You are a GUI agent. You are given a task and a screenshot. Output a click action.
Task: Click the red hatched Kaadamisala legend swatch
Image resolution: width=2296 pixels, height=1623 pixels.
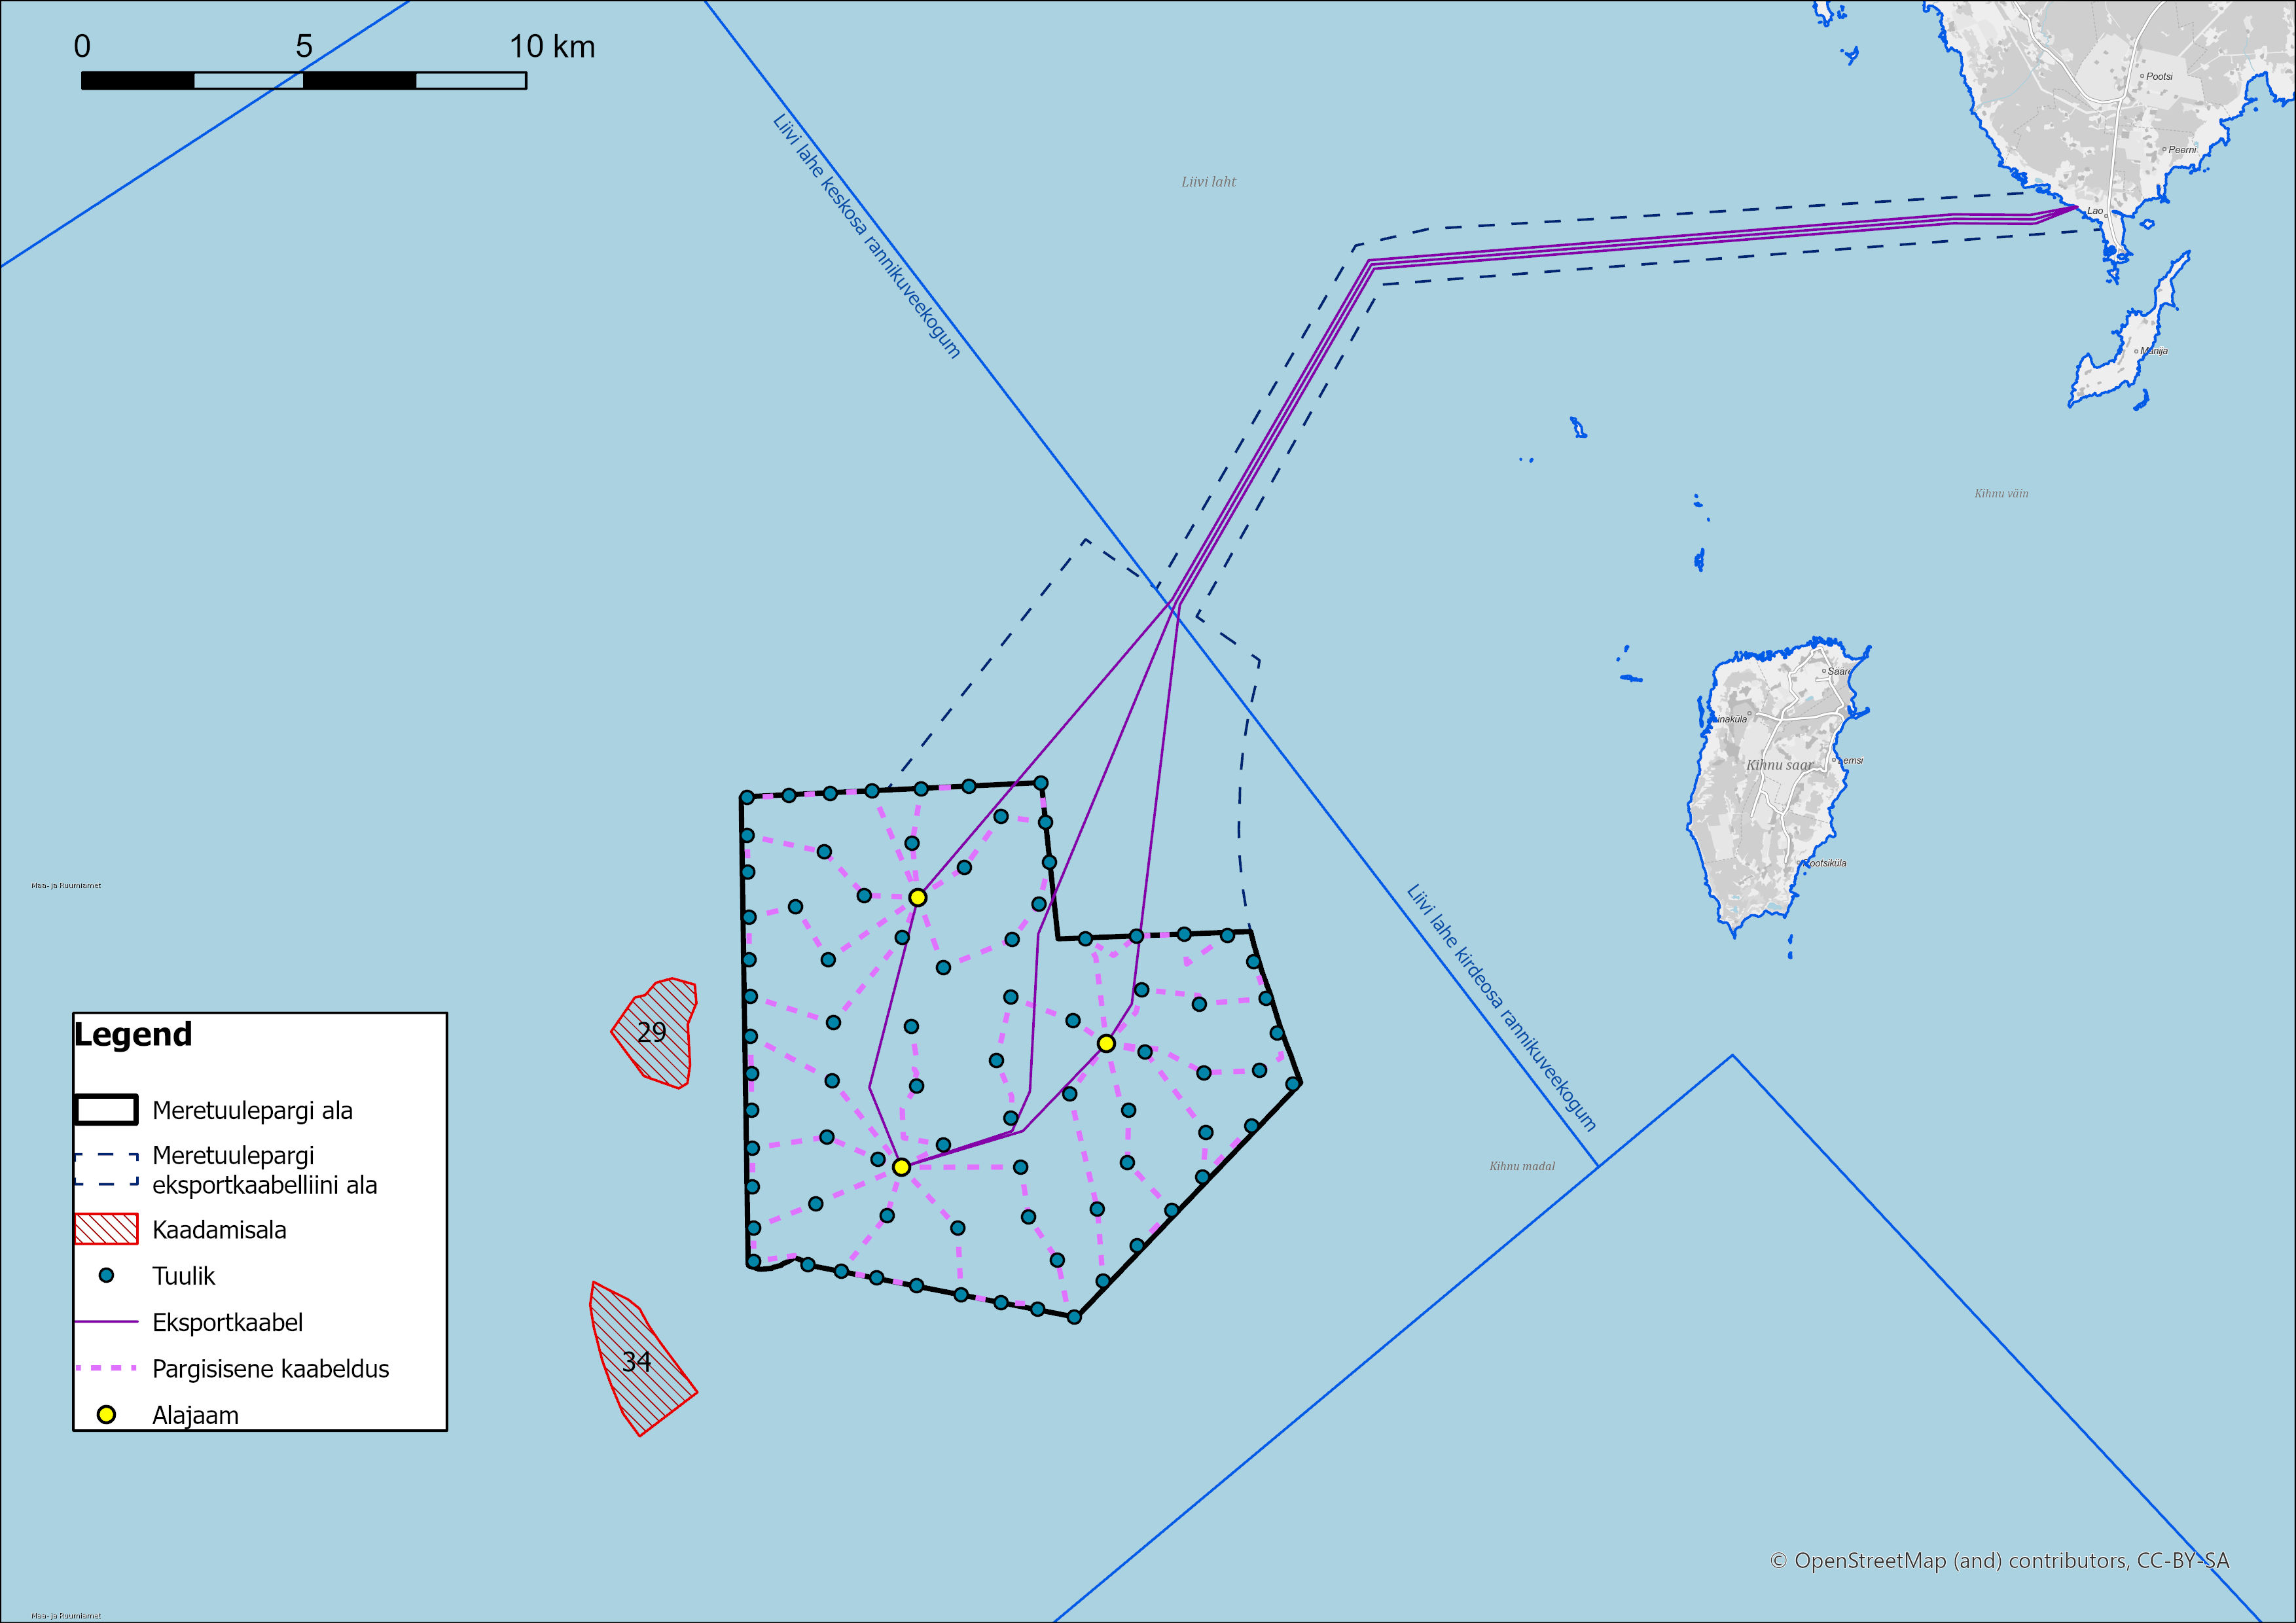106,1229
